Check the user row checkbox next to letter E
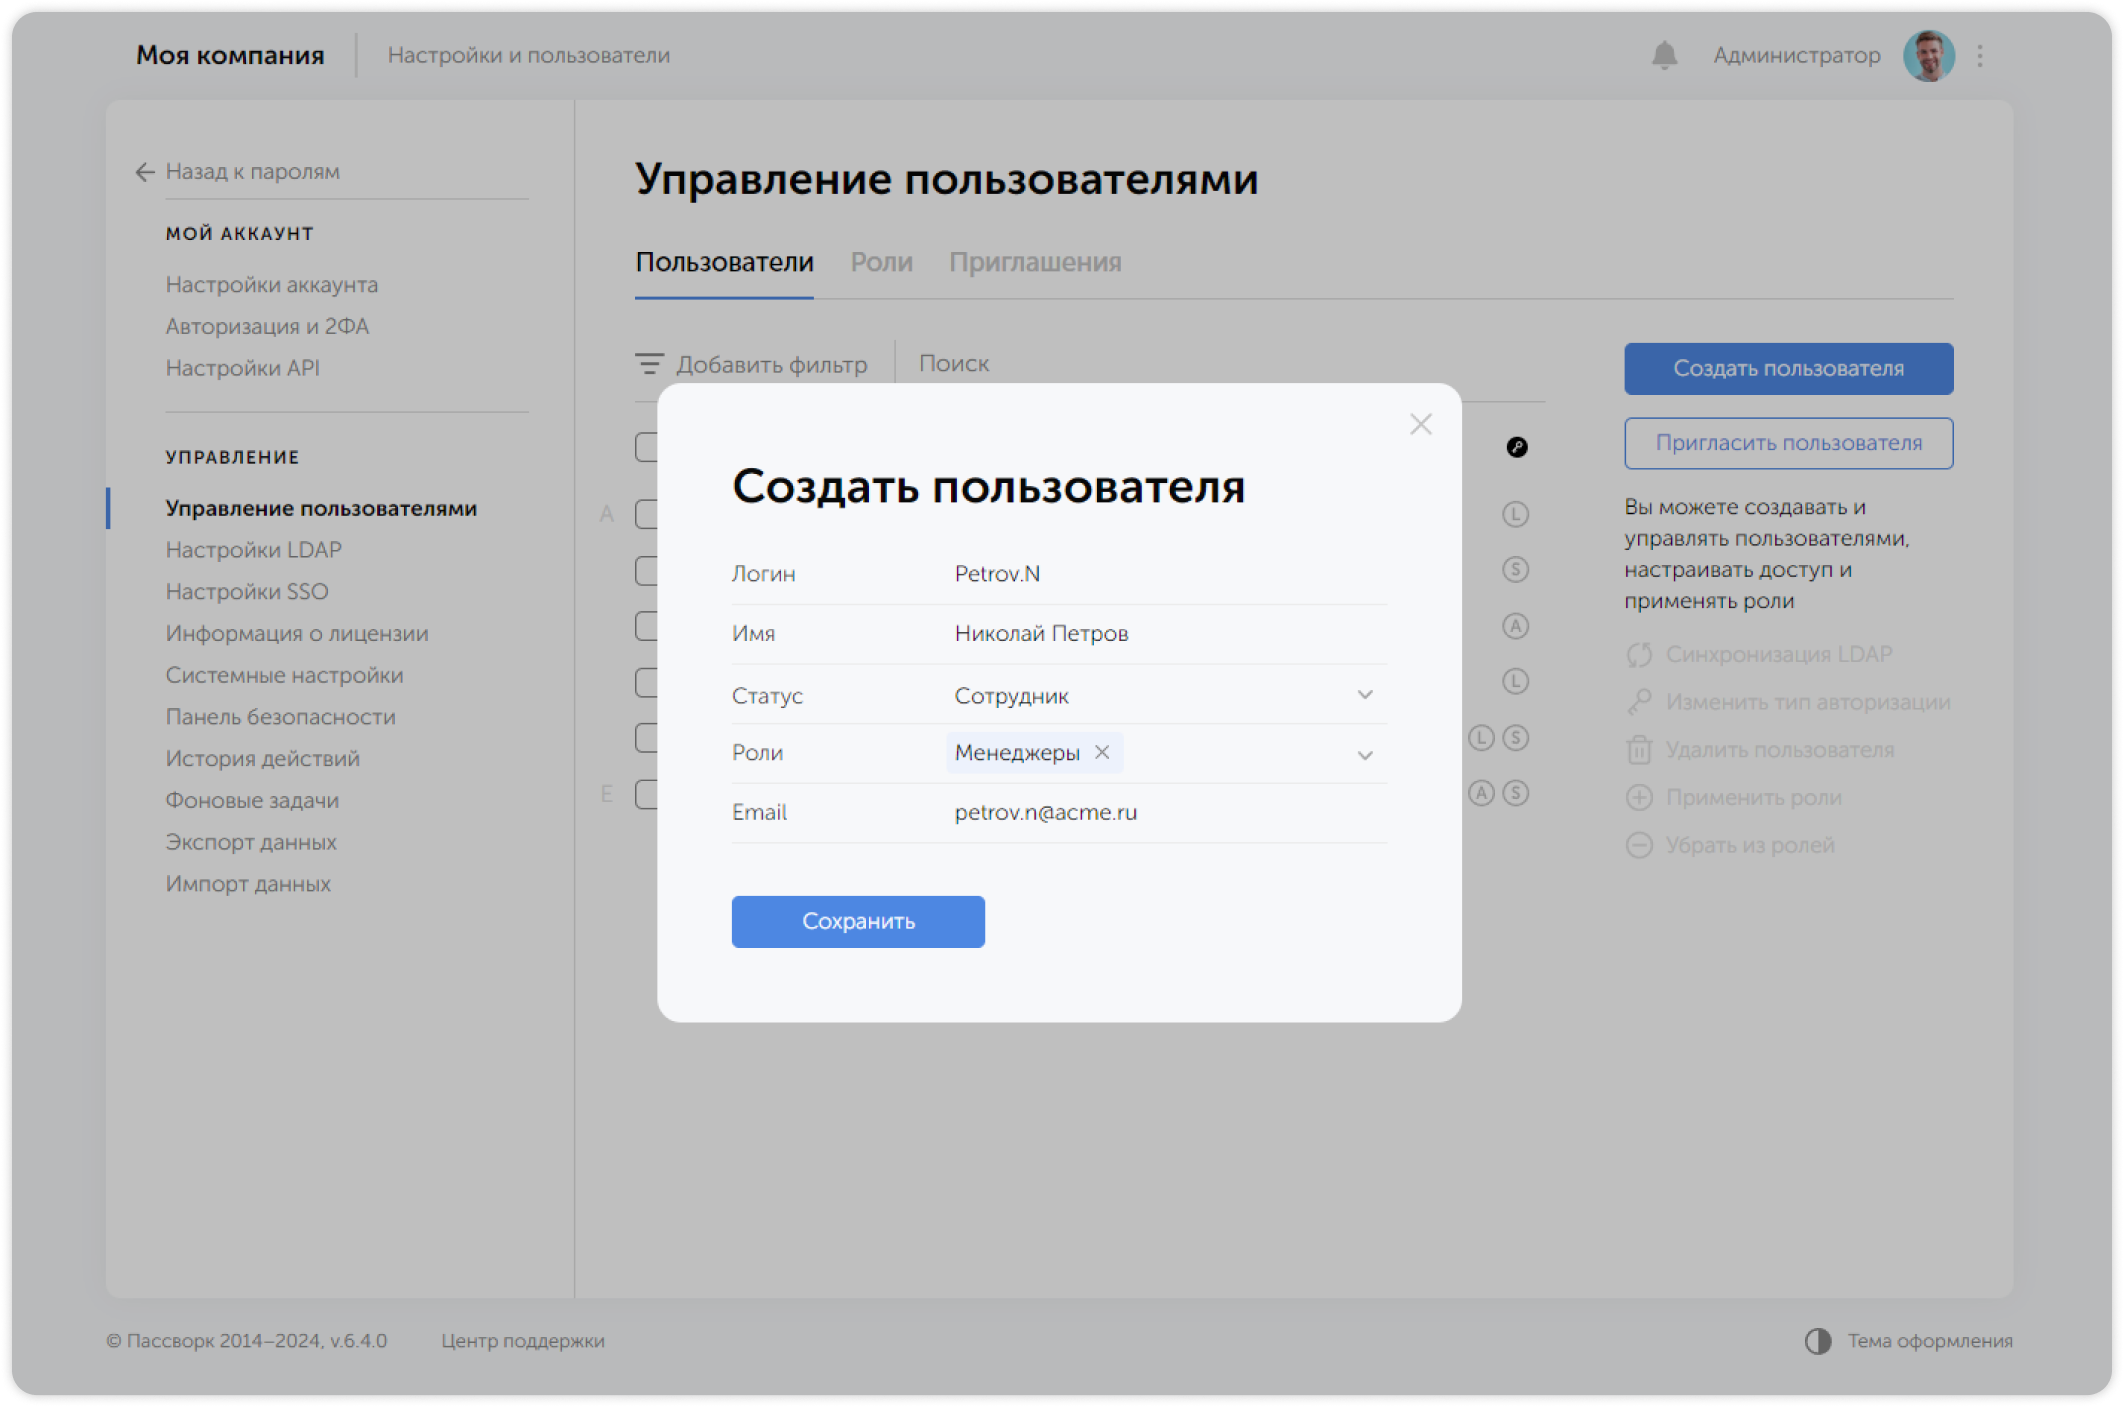 [648, 793]
